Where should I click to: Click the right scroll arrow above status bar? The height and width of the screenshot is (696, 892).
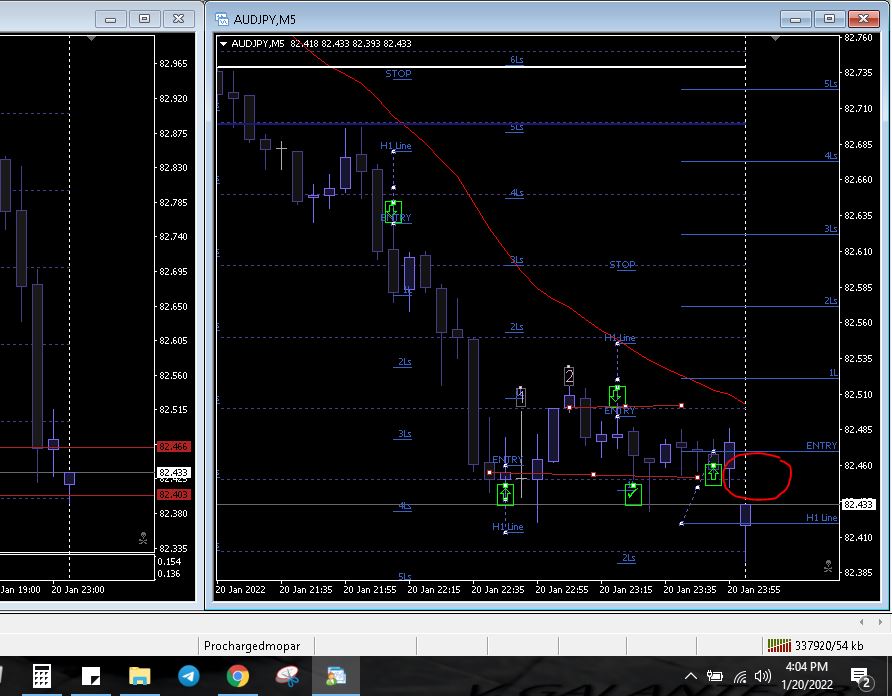pos(880,622)
